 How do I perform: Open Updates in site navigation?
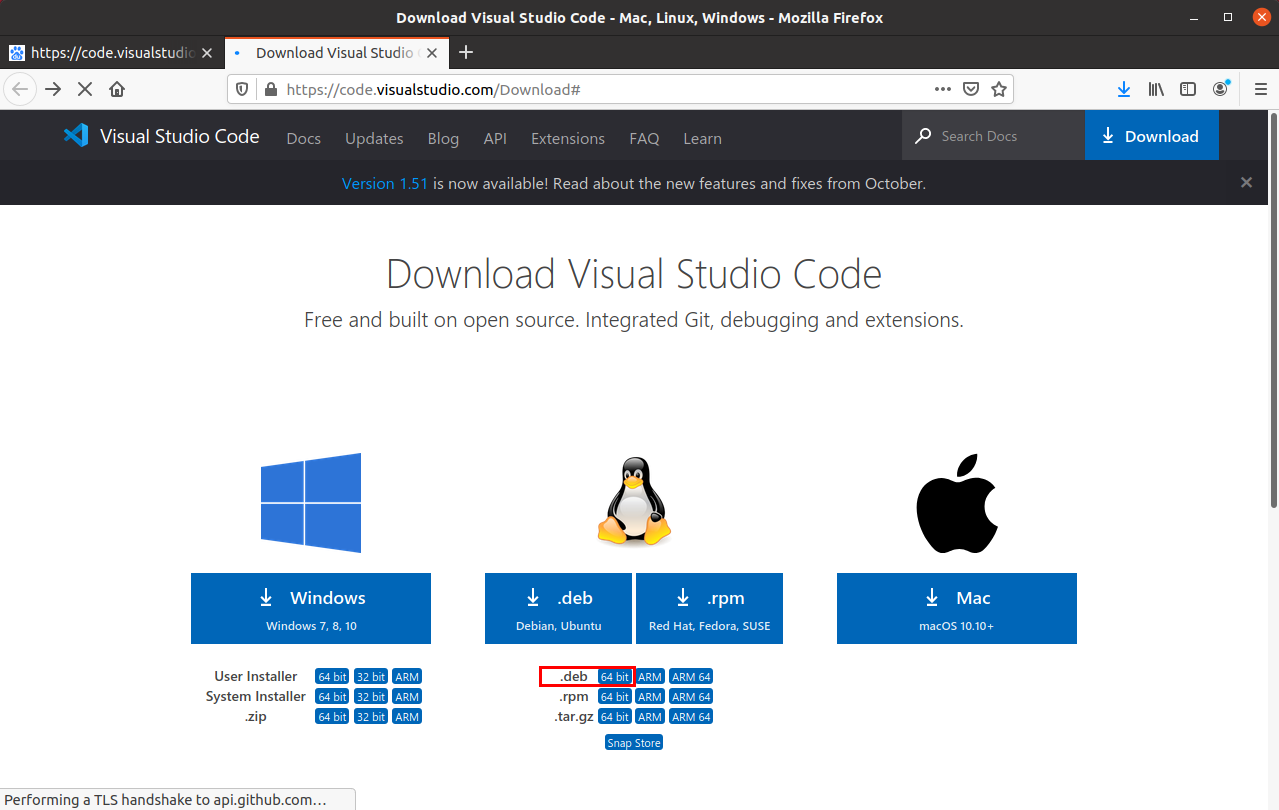tap(374, 139)
